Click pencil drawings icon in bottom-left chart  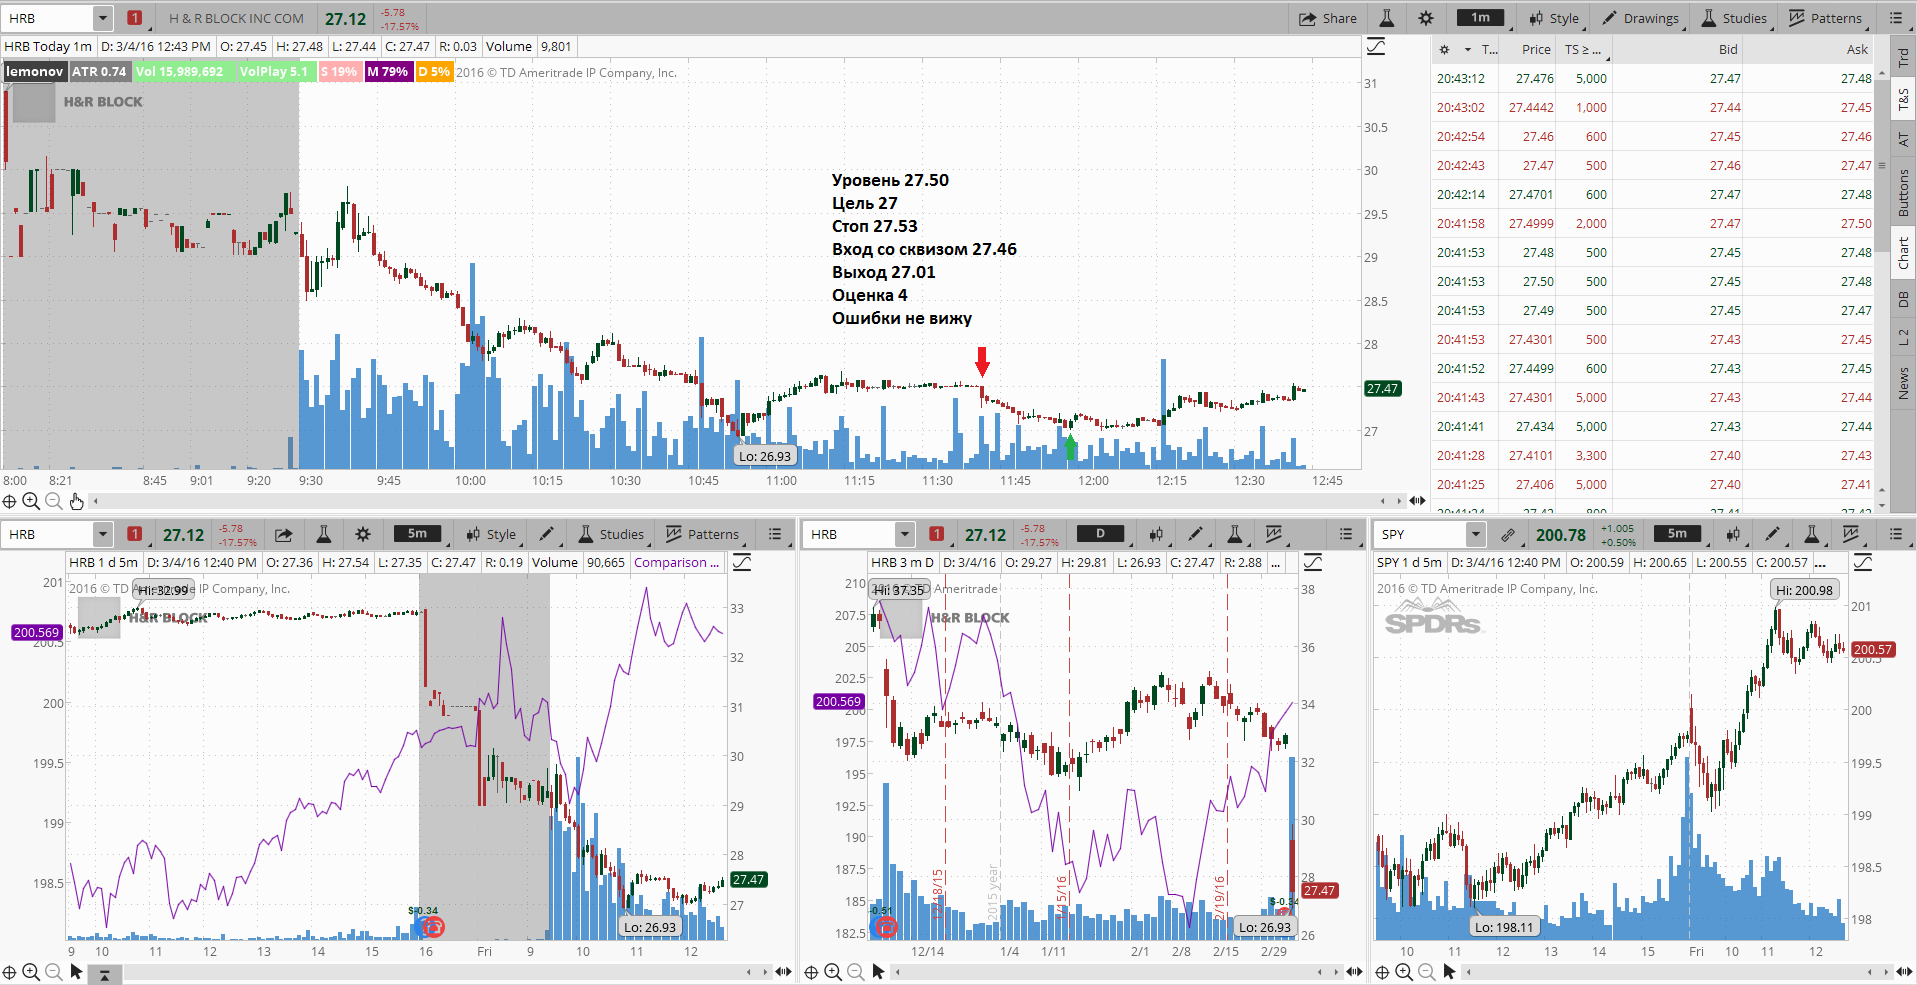click(546, 534)
